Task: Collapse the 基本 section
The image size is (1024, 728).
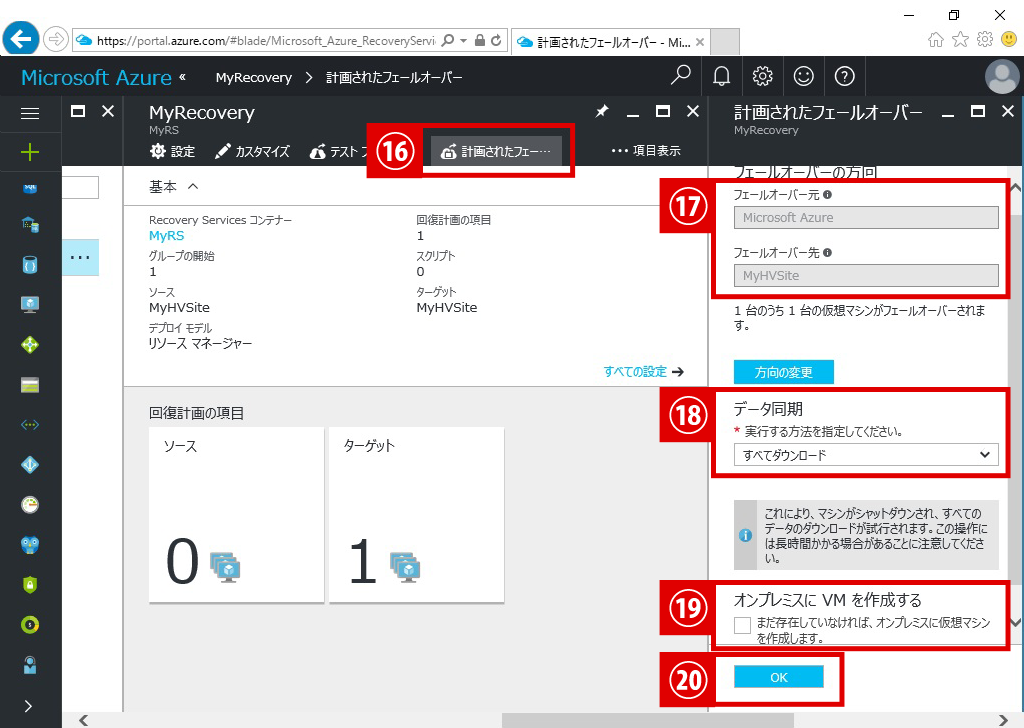Action: [193, 187]
